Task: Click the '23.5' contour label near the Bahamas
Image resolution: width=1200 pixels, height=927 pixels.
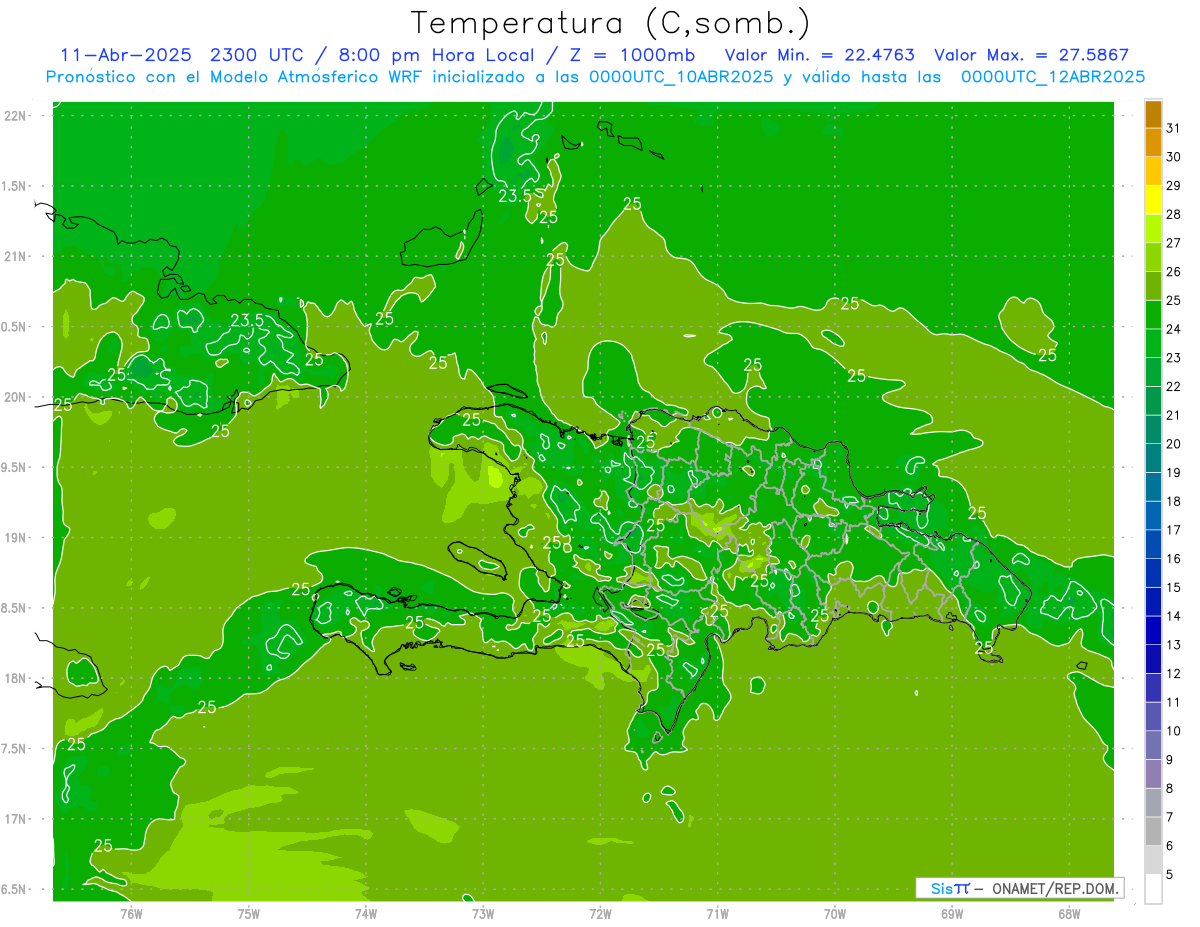Action: (516, 196)
